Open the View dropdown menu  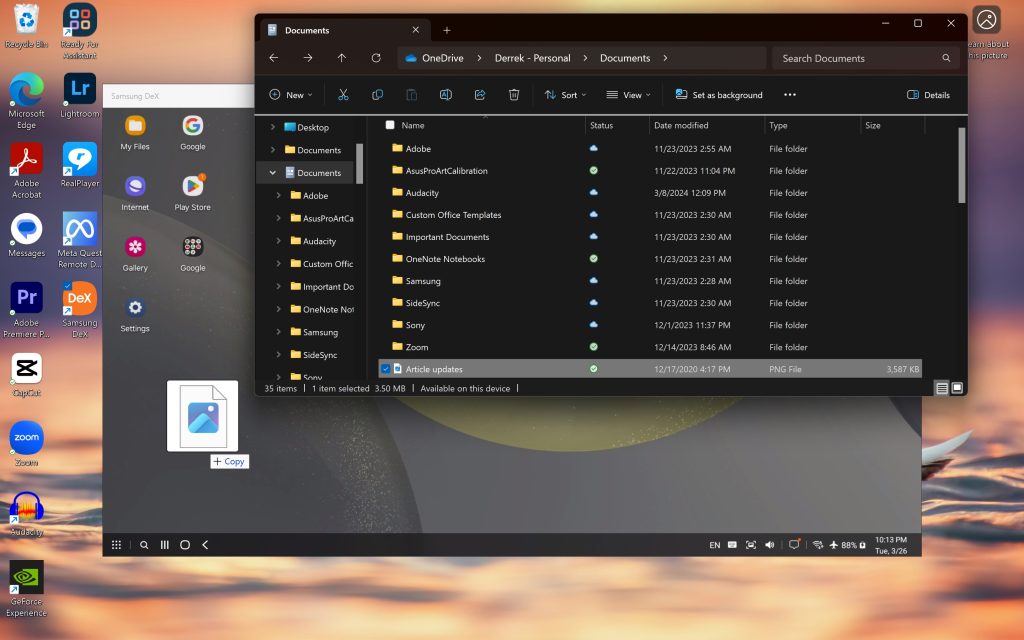[628, 95]
